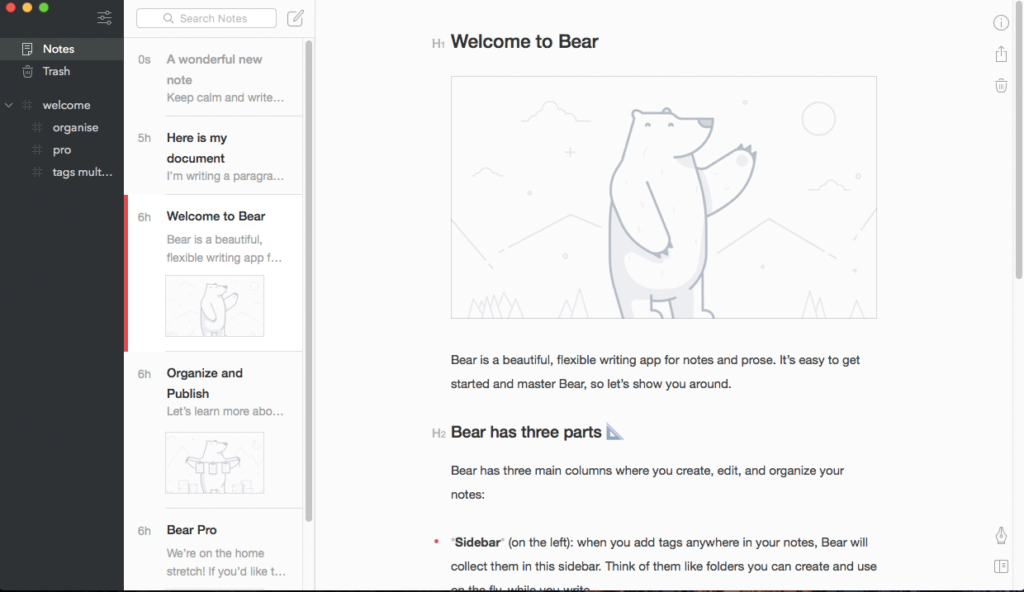Select the pro tag
The height and width of the screenshot is (592, 1024).
[x=61, y=150]
